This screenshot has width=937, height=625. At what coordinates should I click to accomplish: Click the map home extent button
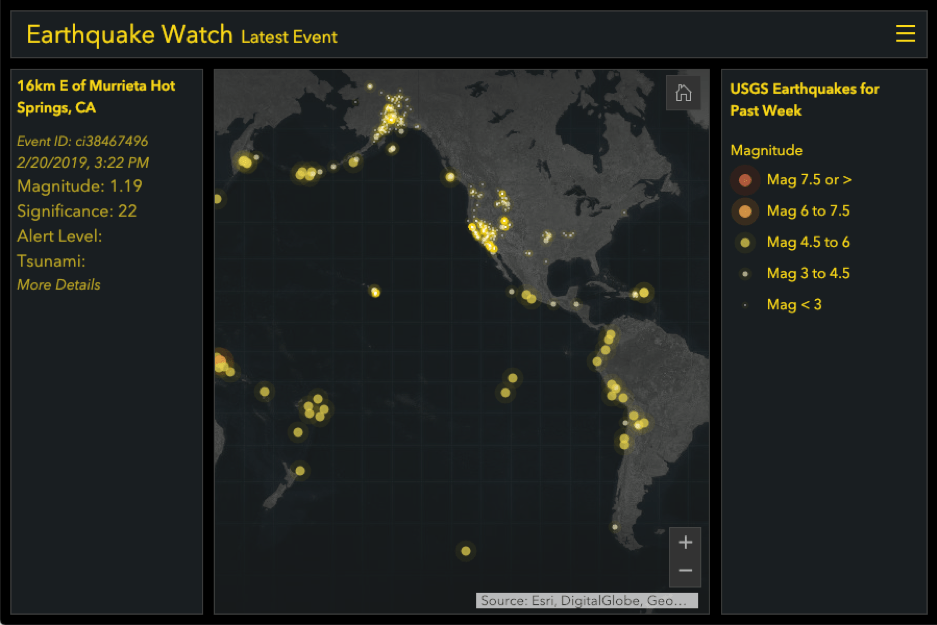(x=683, y=93)
